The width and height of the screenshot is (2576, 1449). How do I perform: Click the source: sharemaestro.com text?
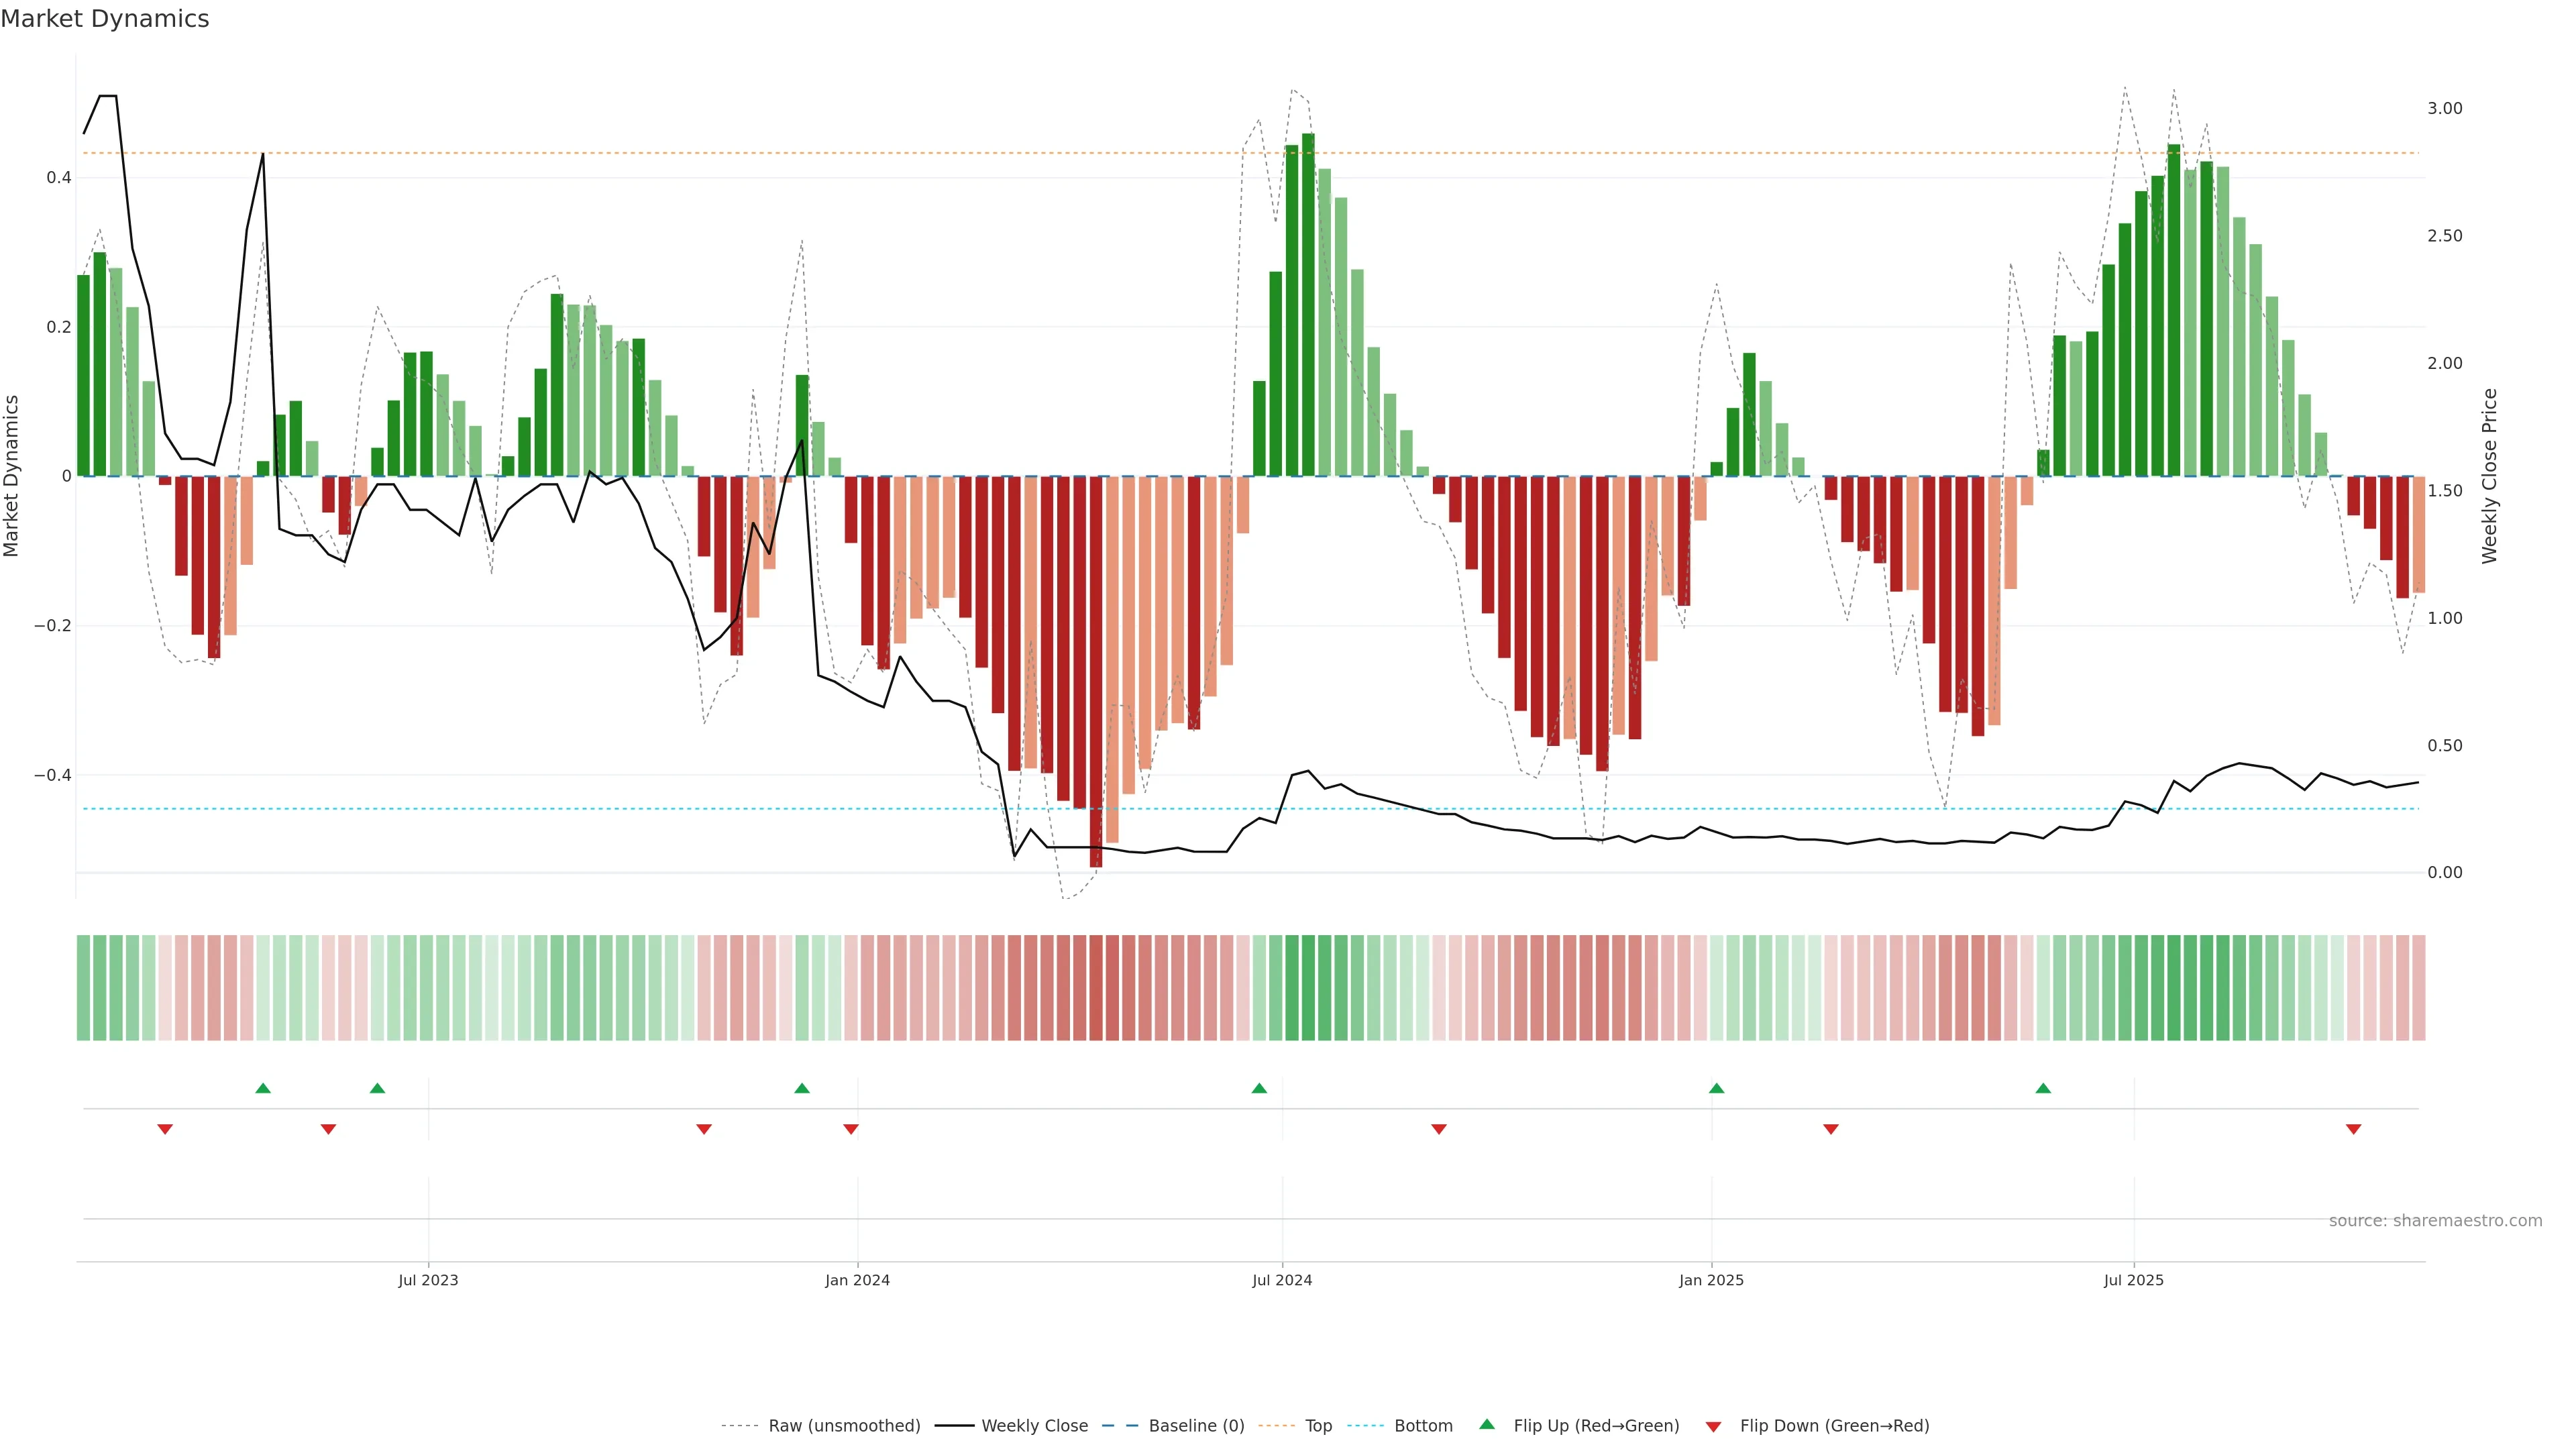pos(2435,1221)
